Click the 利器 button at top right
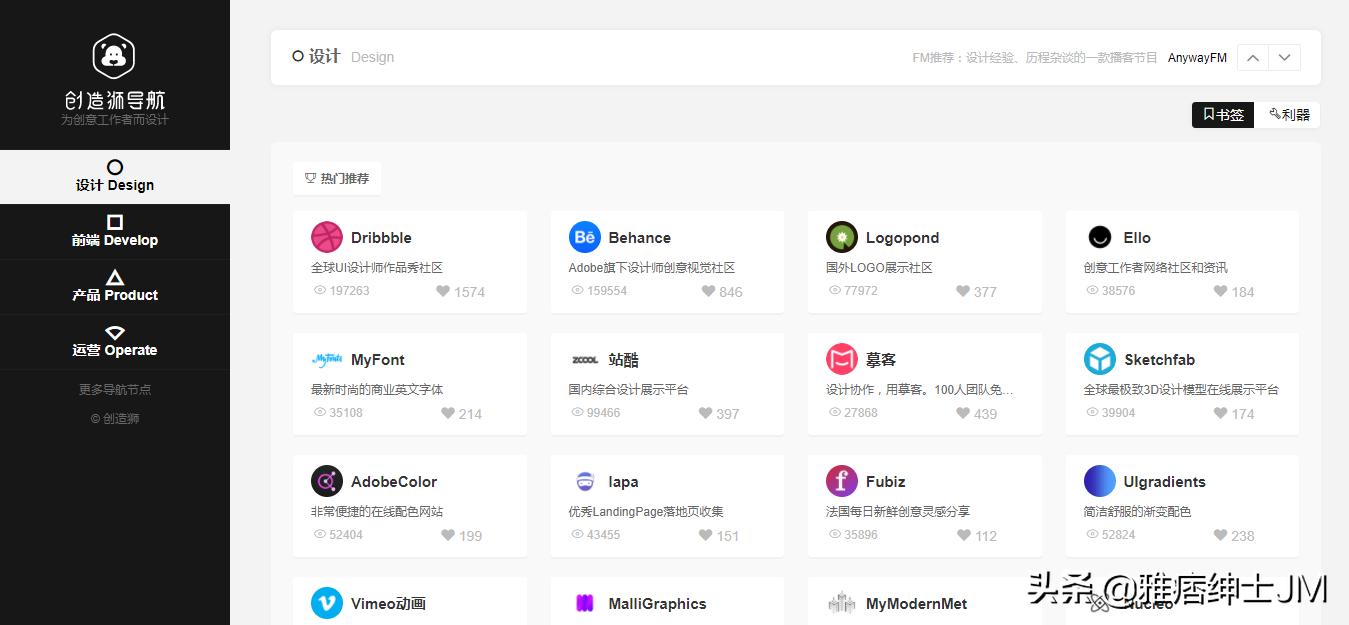Viewport: 1349px width, 625px height. tap(1289, 114)
